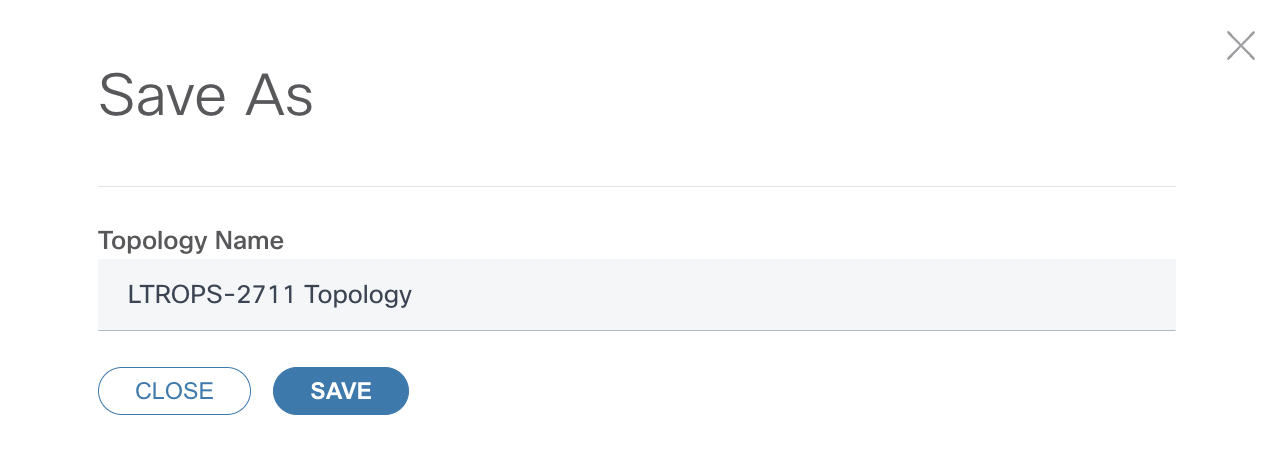Confirm the Save As name by clicking SAVE
The height and width of the screenshot is (476, 1286).
coord(340,391)
